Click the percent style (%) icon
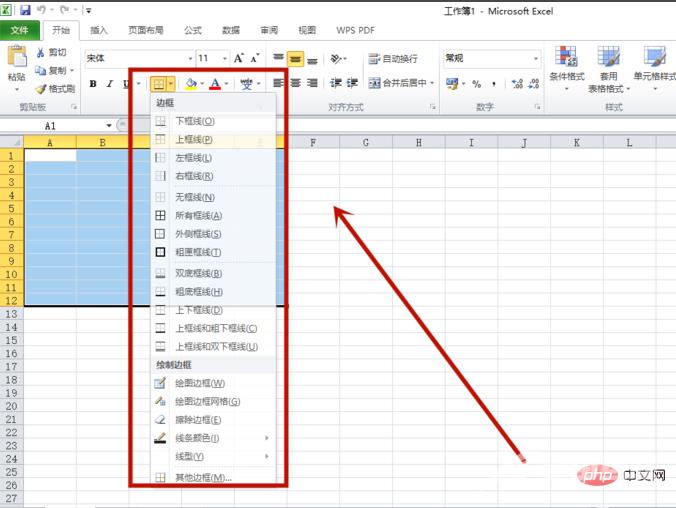Image resolution: width=676 pixels, height=508 pixels. 477,84
